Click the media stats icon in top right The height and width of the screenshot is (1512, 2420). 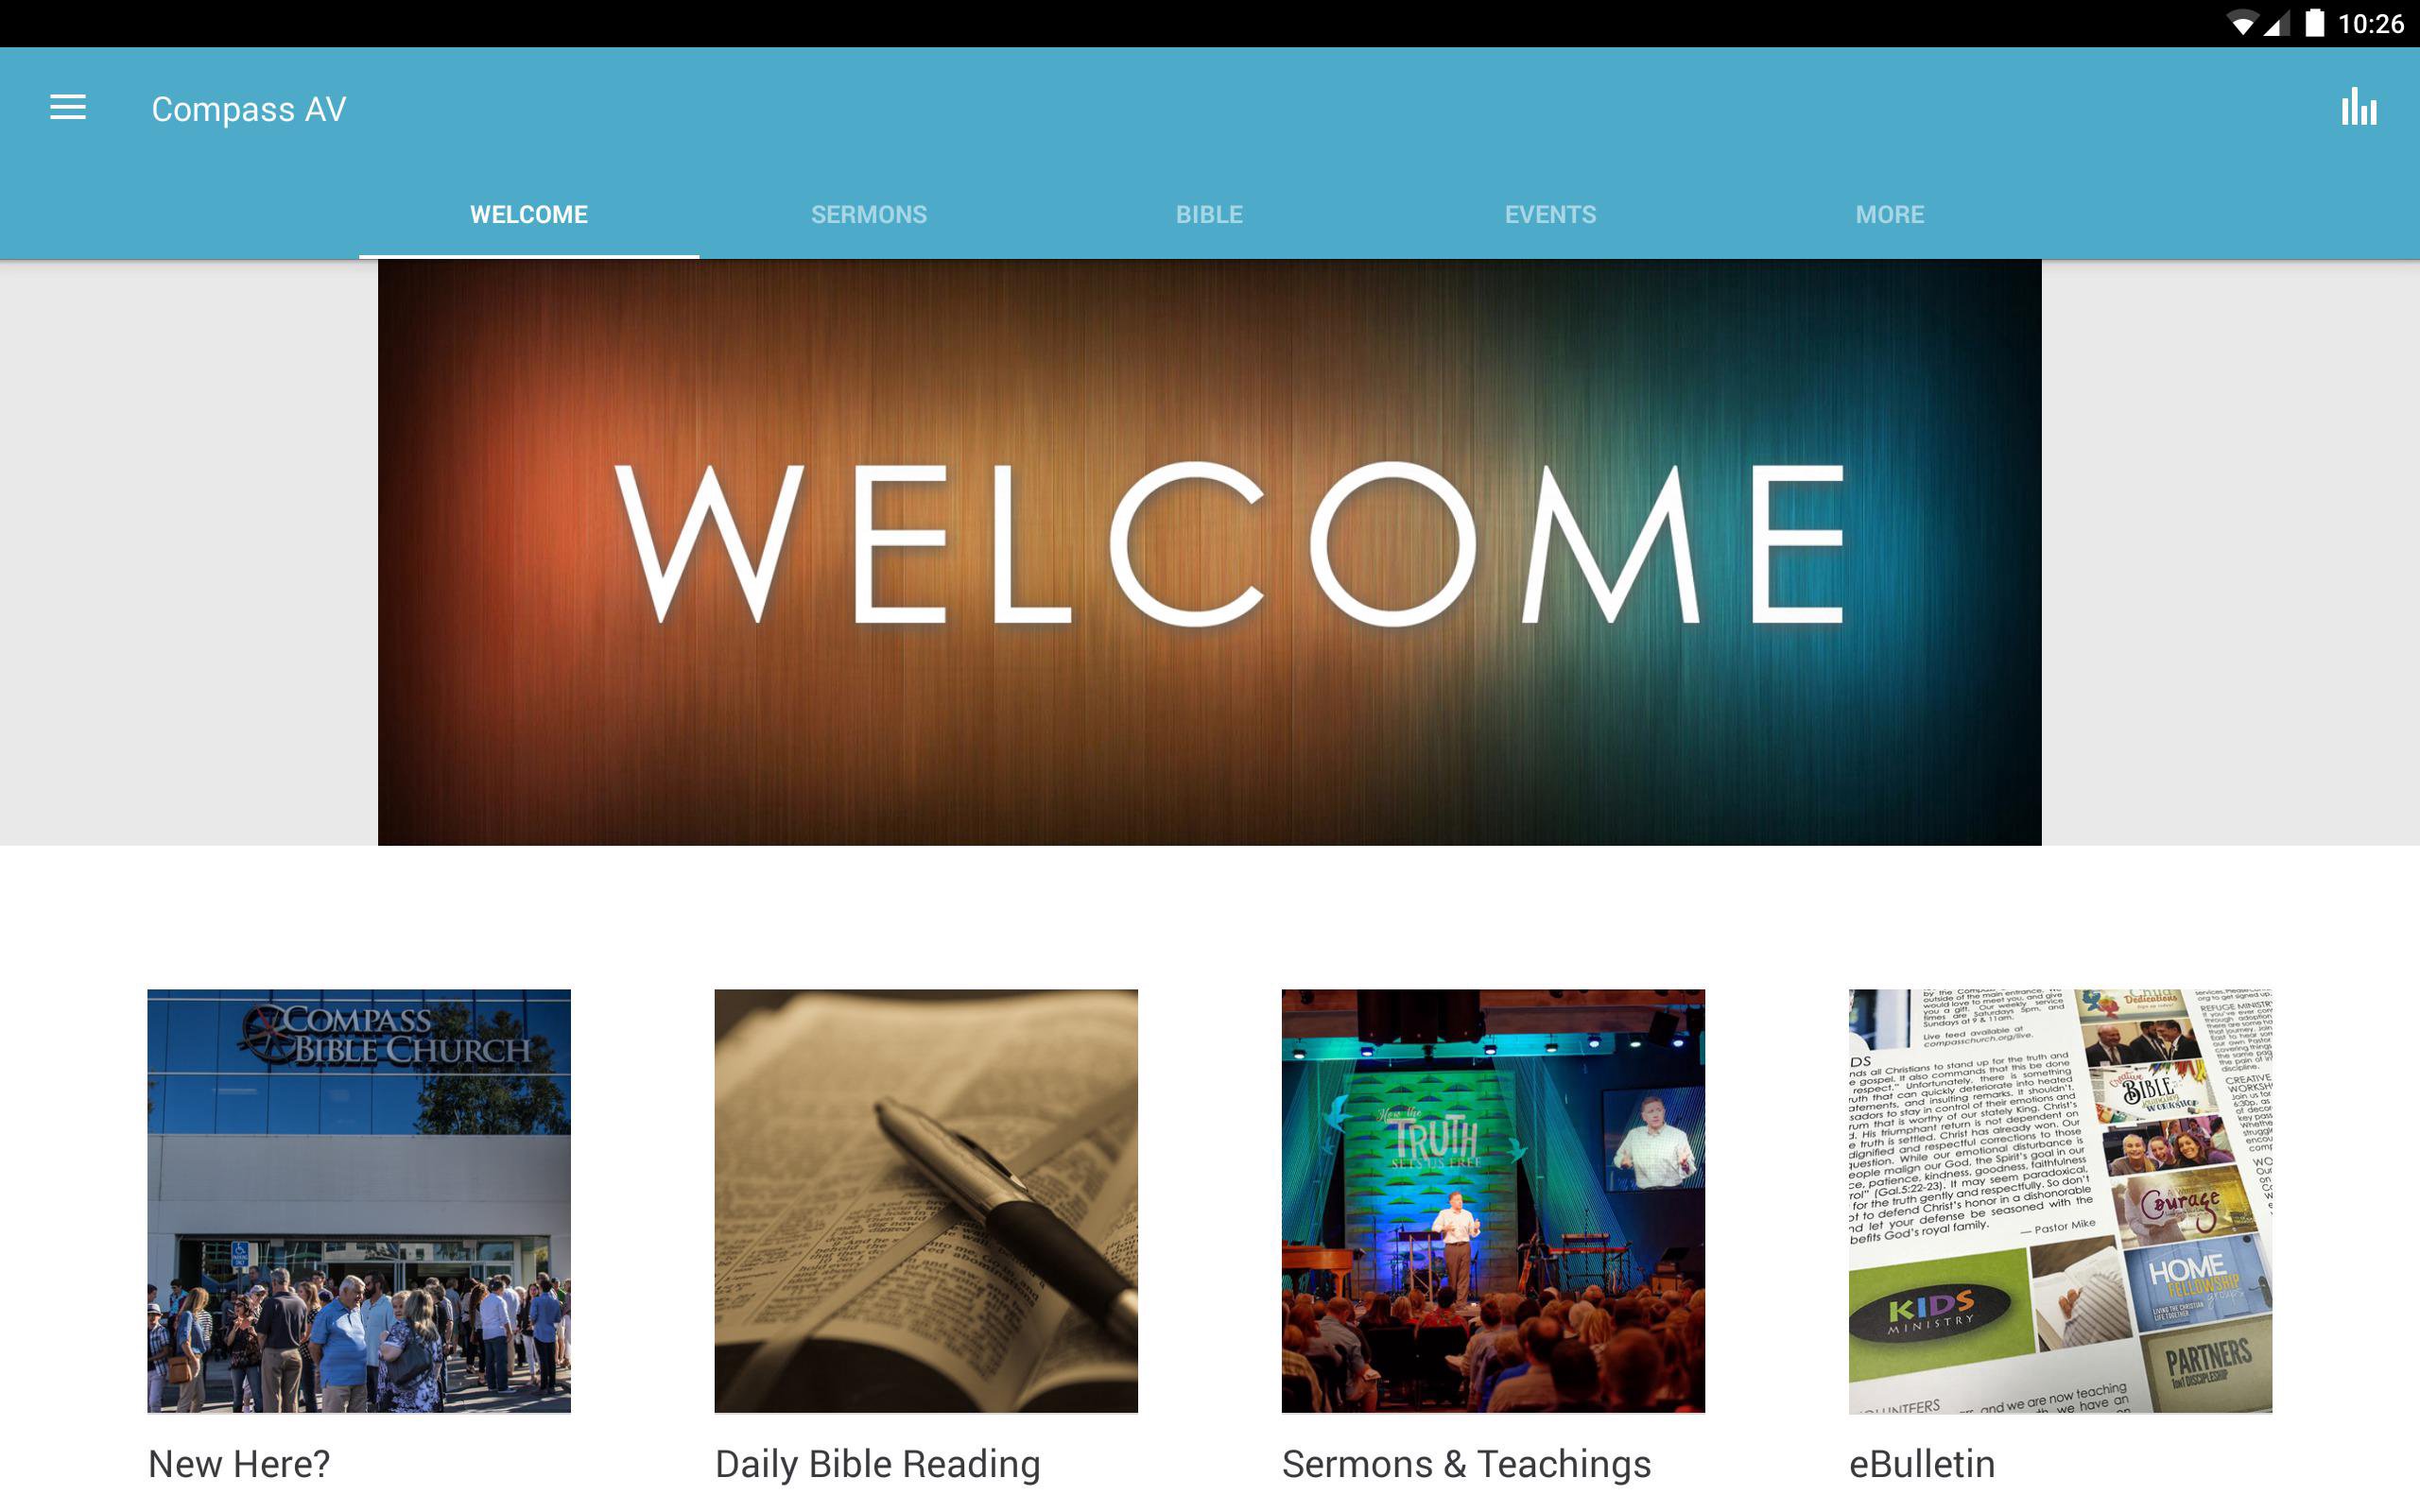coord(2357,108)
